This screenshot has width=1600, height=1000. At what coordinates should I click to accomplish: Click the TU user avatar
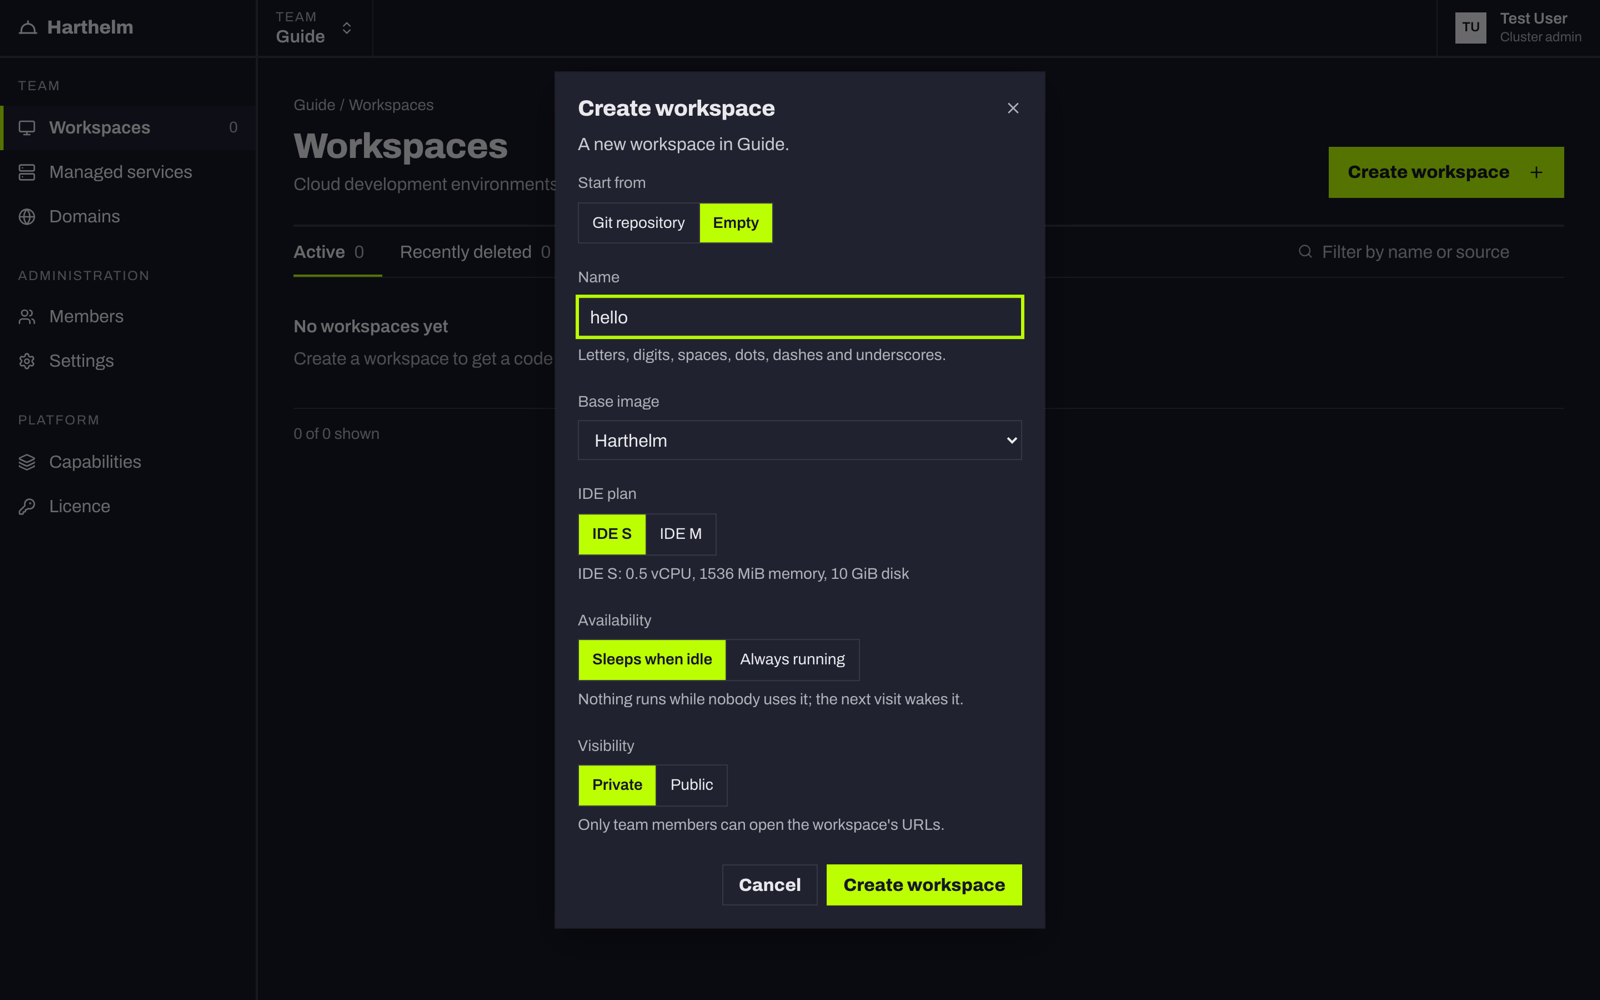click(1471, 28)
